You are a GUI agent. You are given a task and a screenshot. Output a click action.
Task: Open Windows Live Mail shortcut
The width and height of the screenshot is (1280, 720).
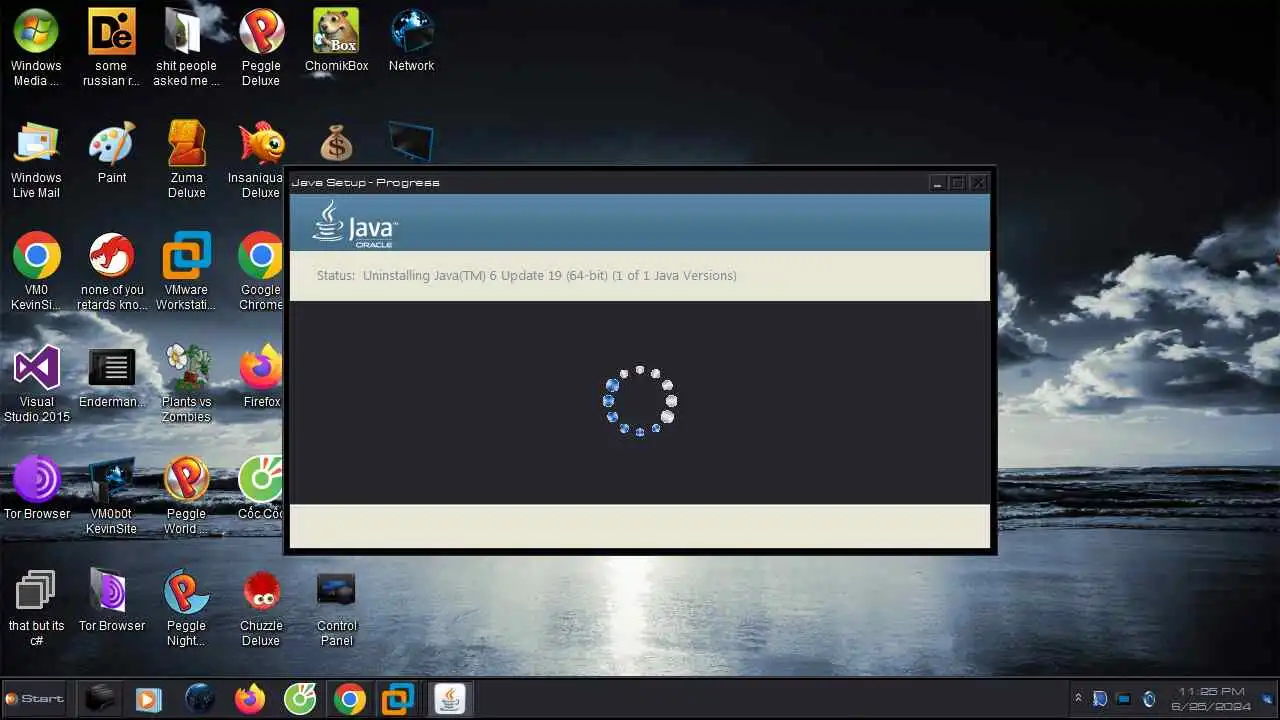click(x=36, y=160)
